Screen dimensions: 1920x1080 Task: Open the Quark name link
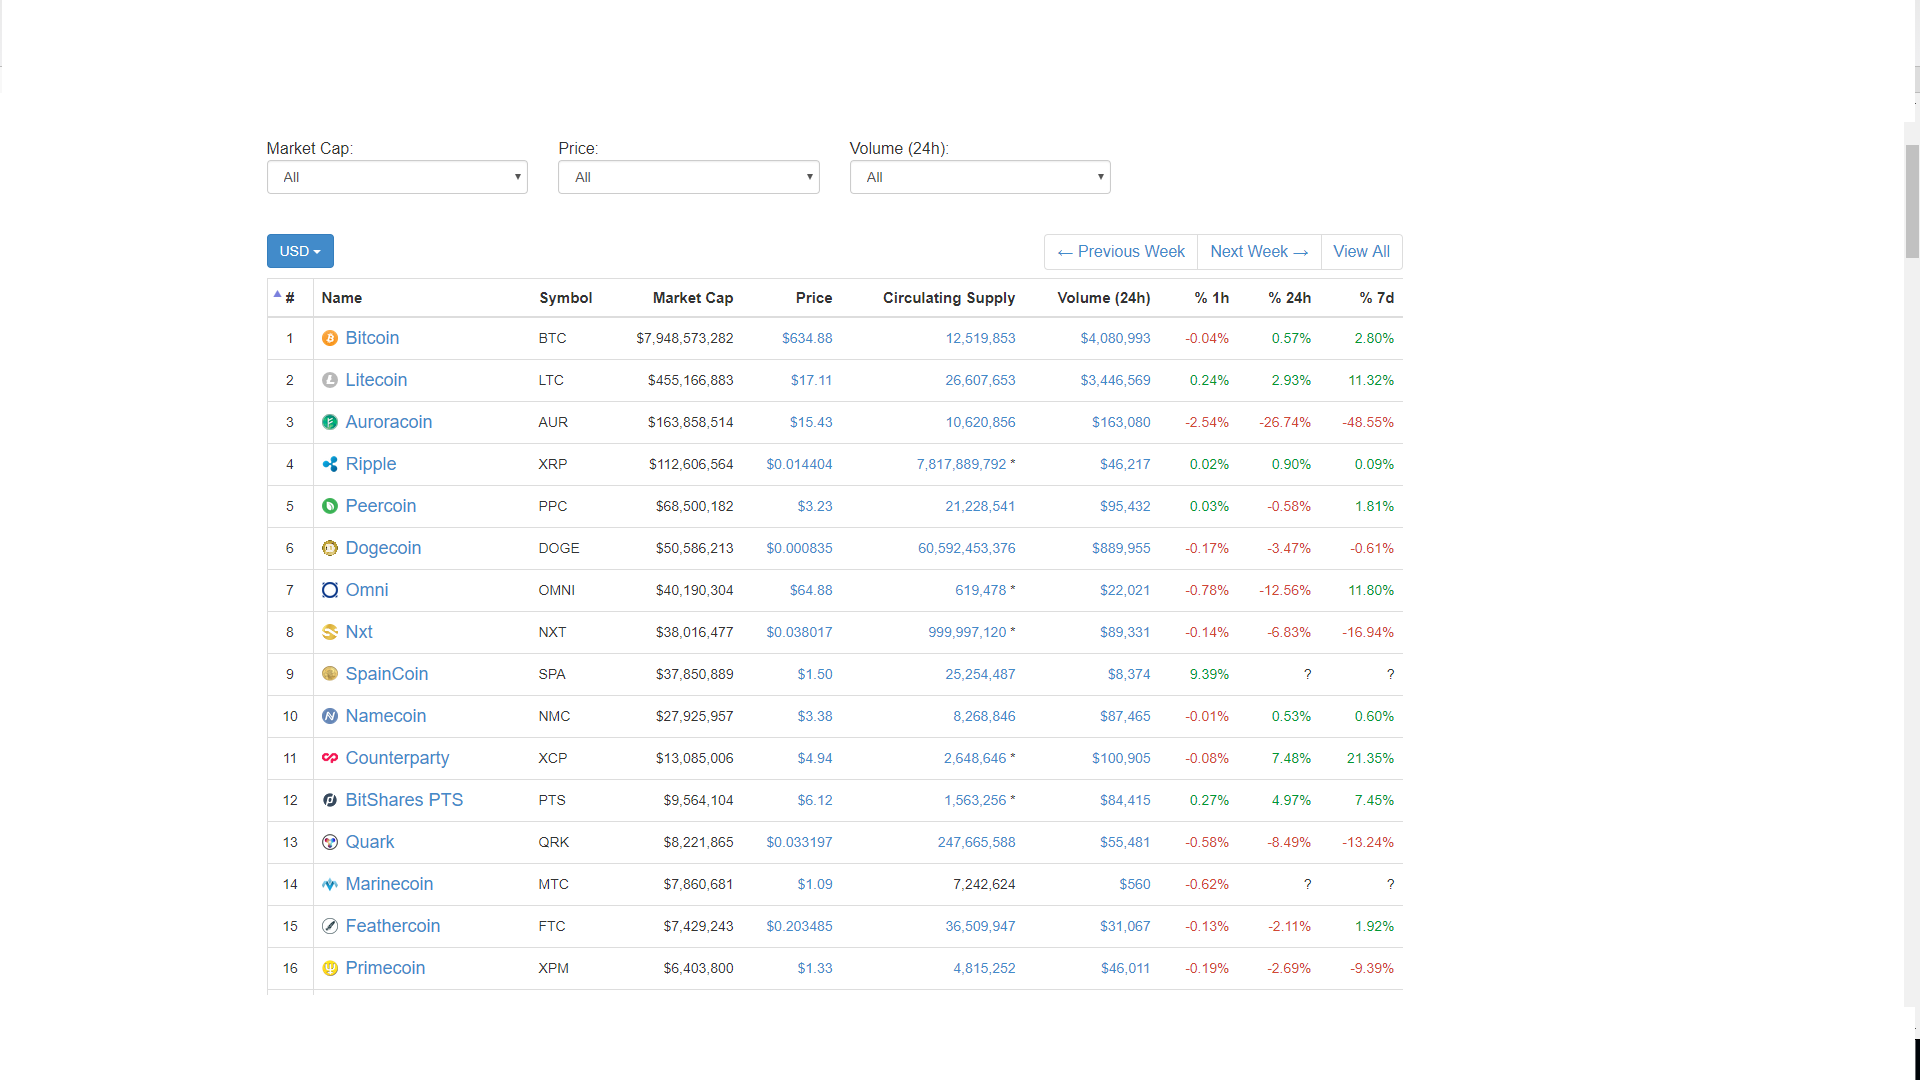point(370,842)
